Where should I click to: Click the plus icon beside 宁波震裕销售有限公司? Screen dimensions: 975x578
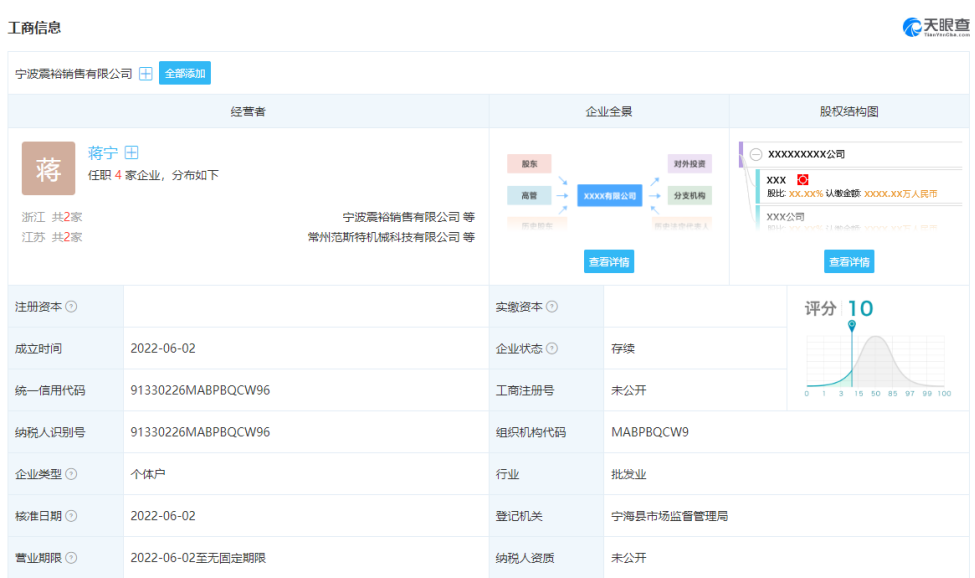[146, 74]
